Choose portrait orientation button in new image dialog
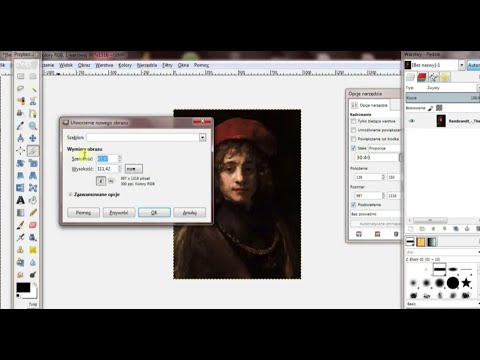The height and width of the screenshot is (360, 480). (x=101, y=181)
